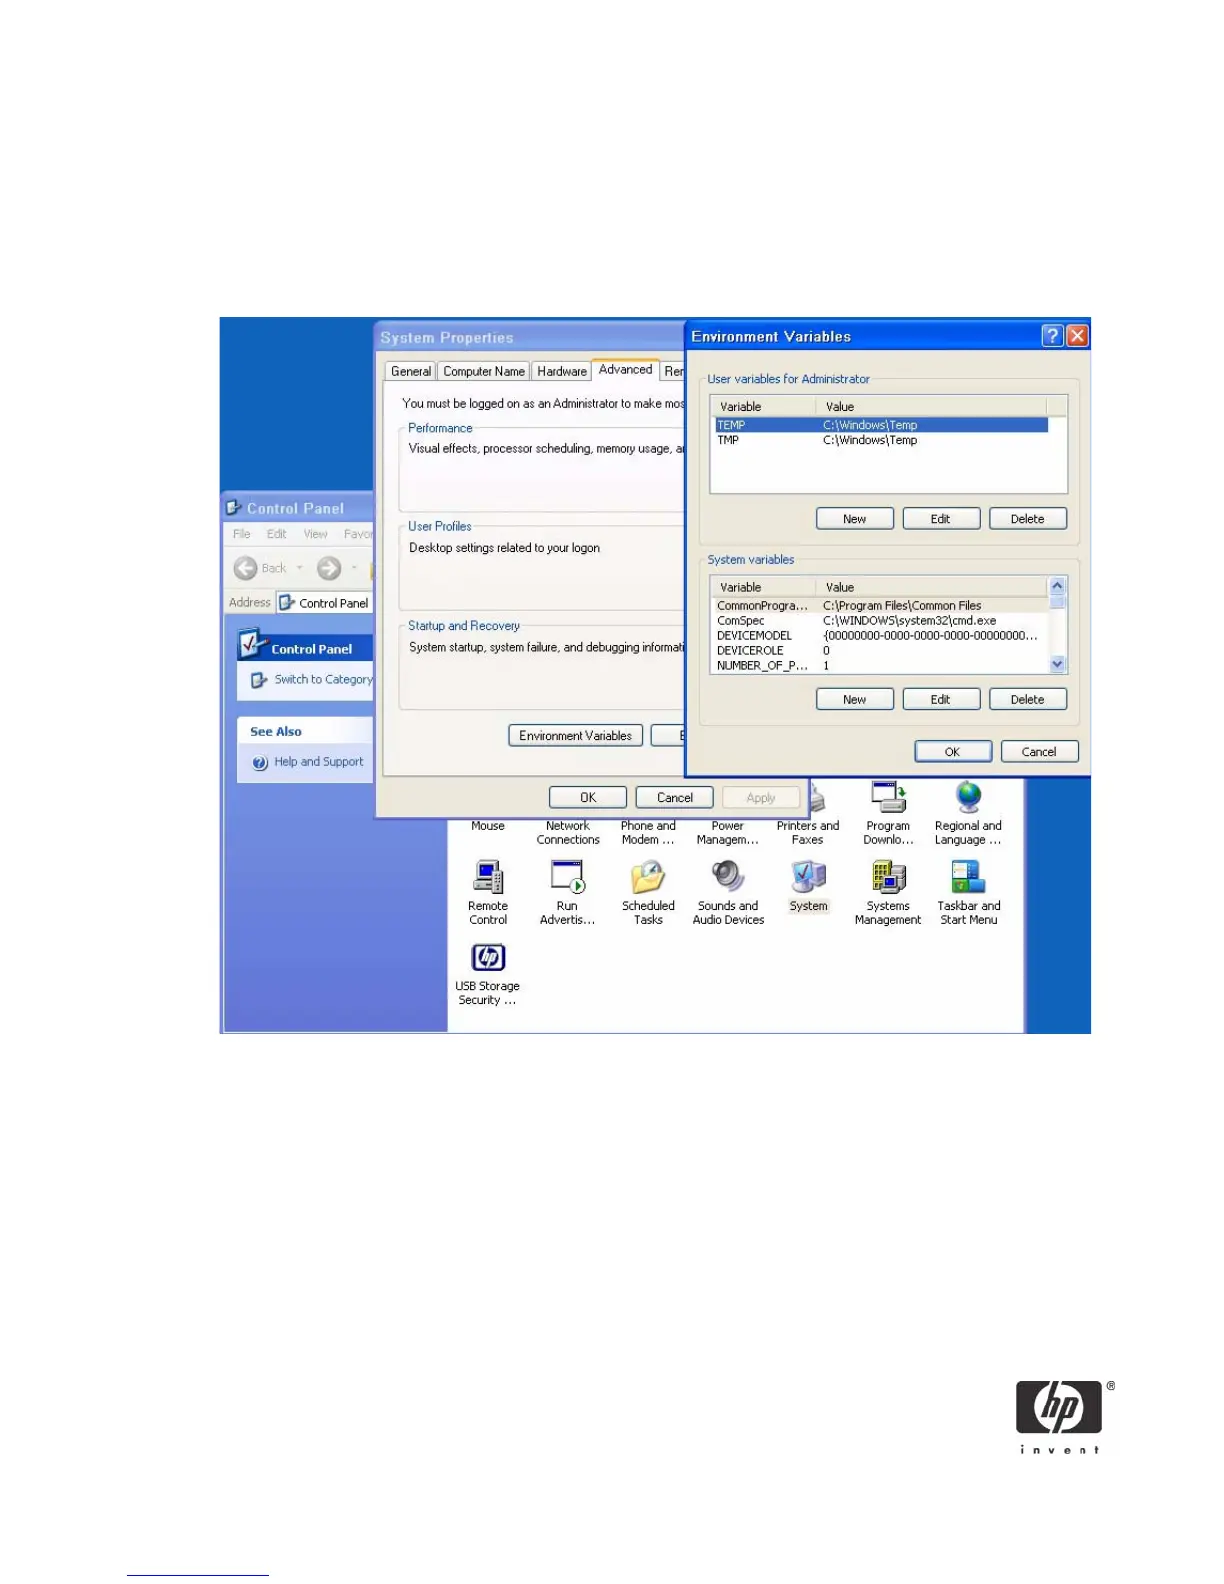
Task: Click scroll up arrow in System variables list
Action: [x=1058, y=586]
